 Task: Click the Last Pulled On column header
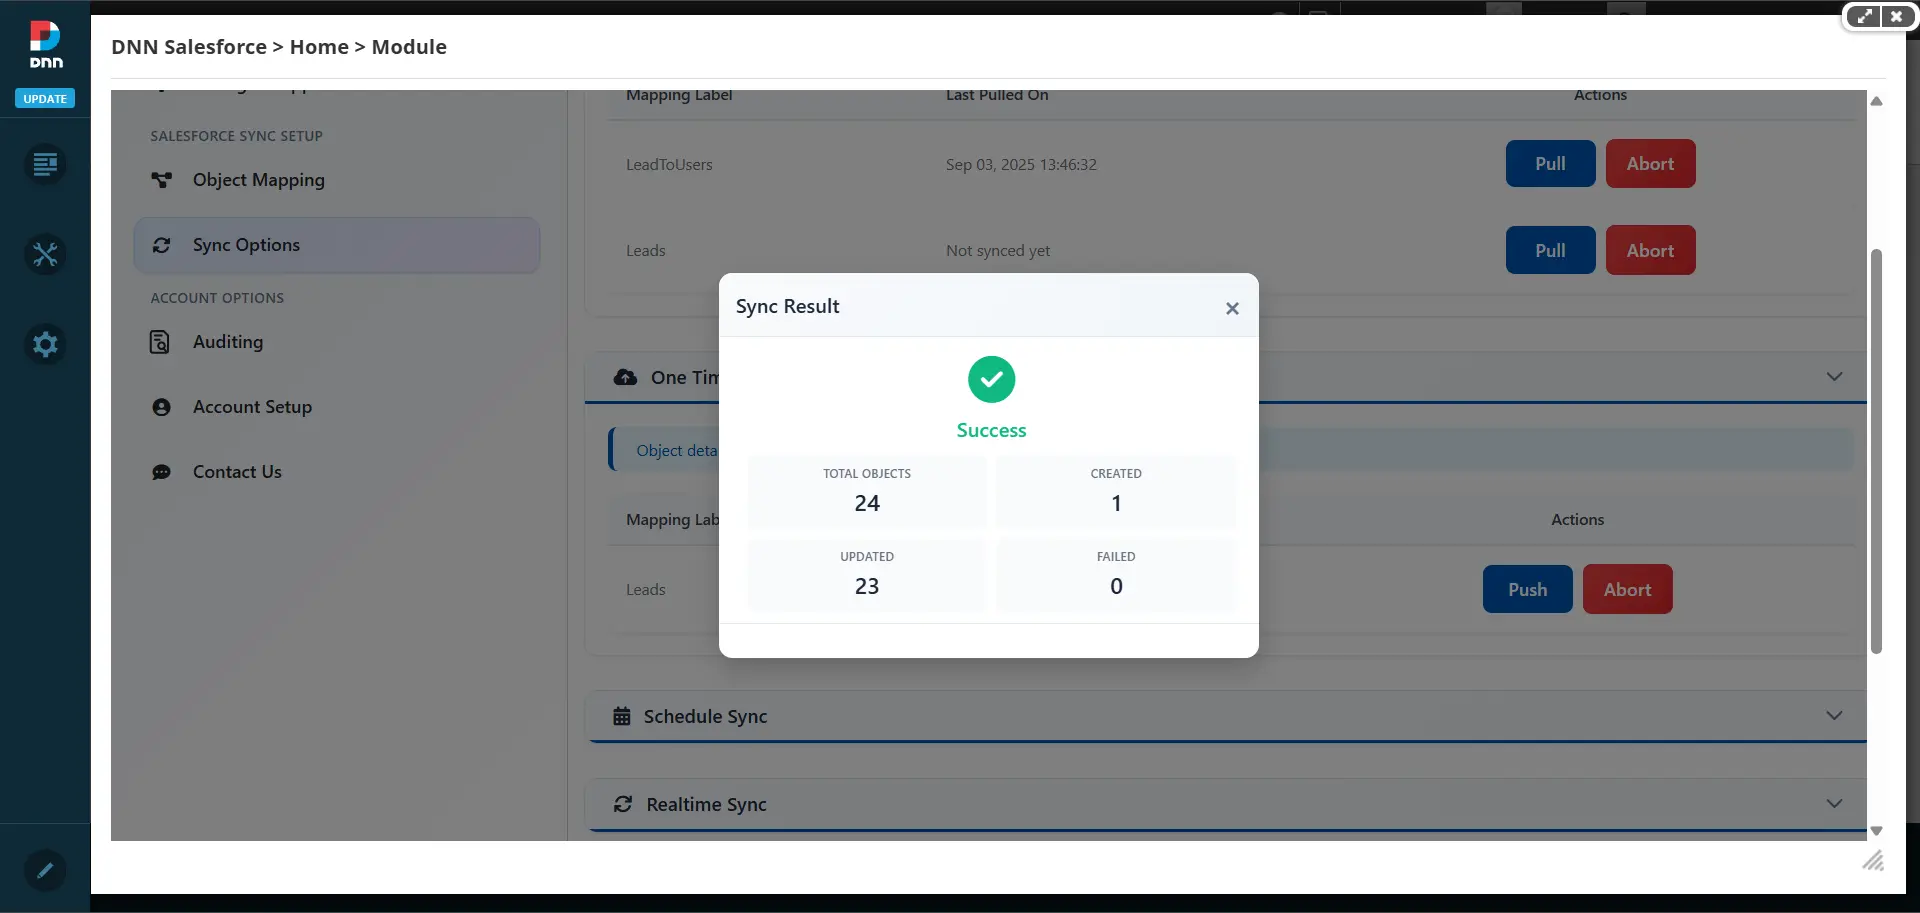(997, 96)
